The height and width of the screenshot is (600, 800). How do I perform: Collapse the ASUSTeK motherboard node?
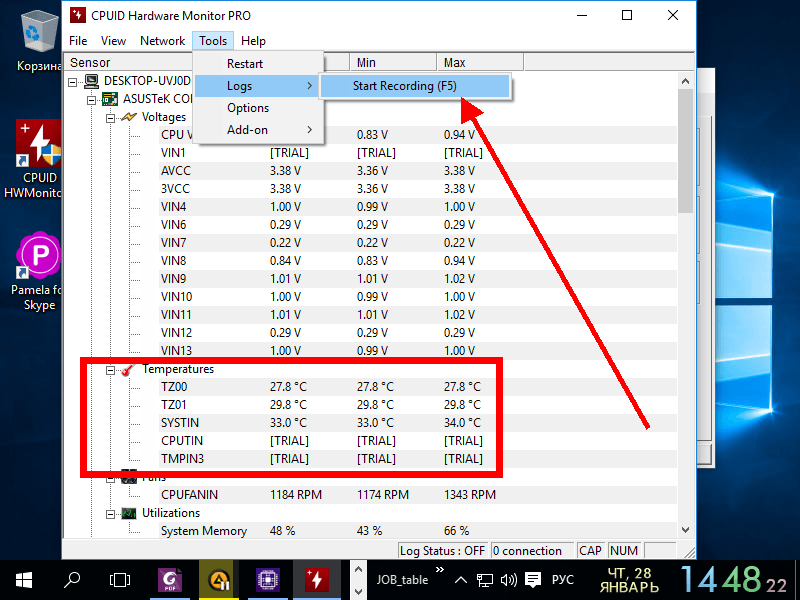pos(91,99)
